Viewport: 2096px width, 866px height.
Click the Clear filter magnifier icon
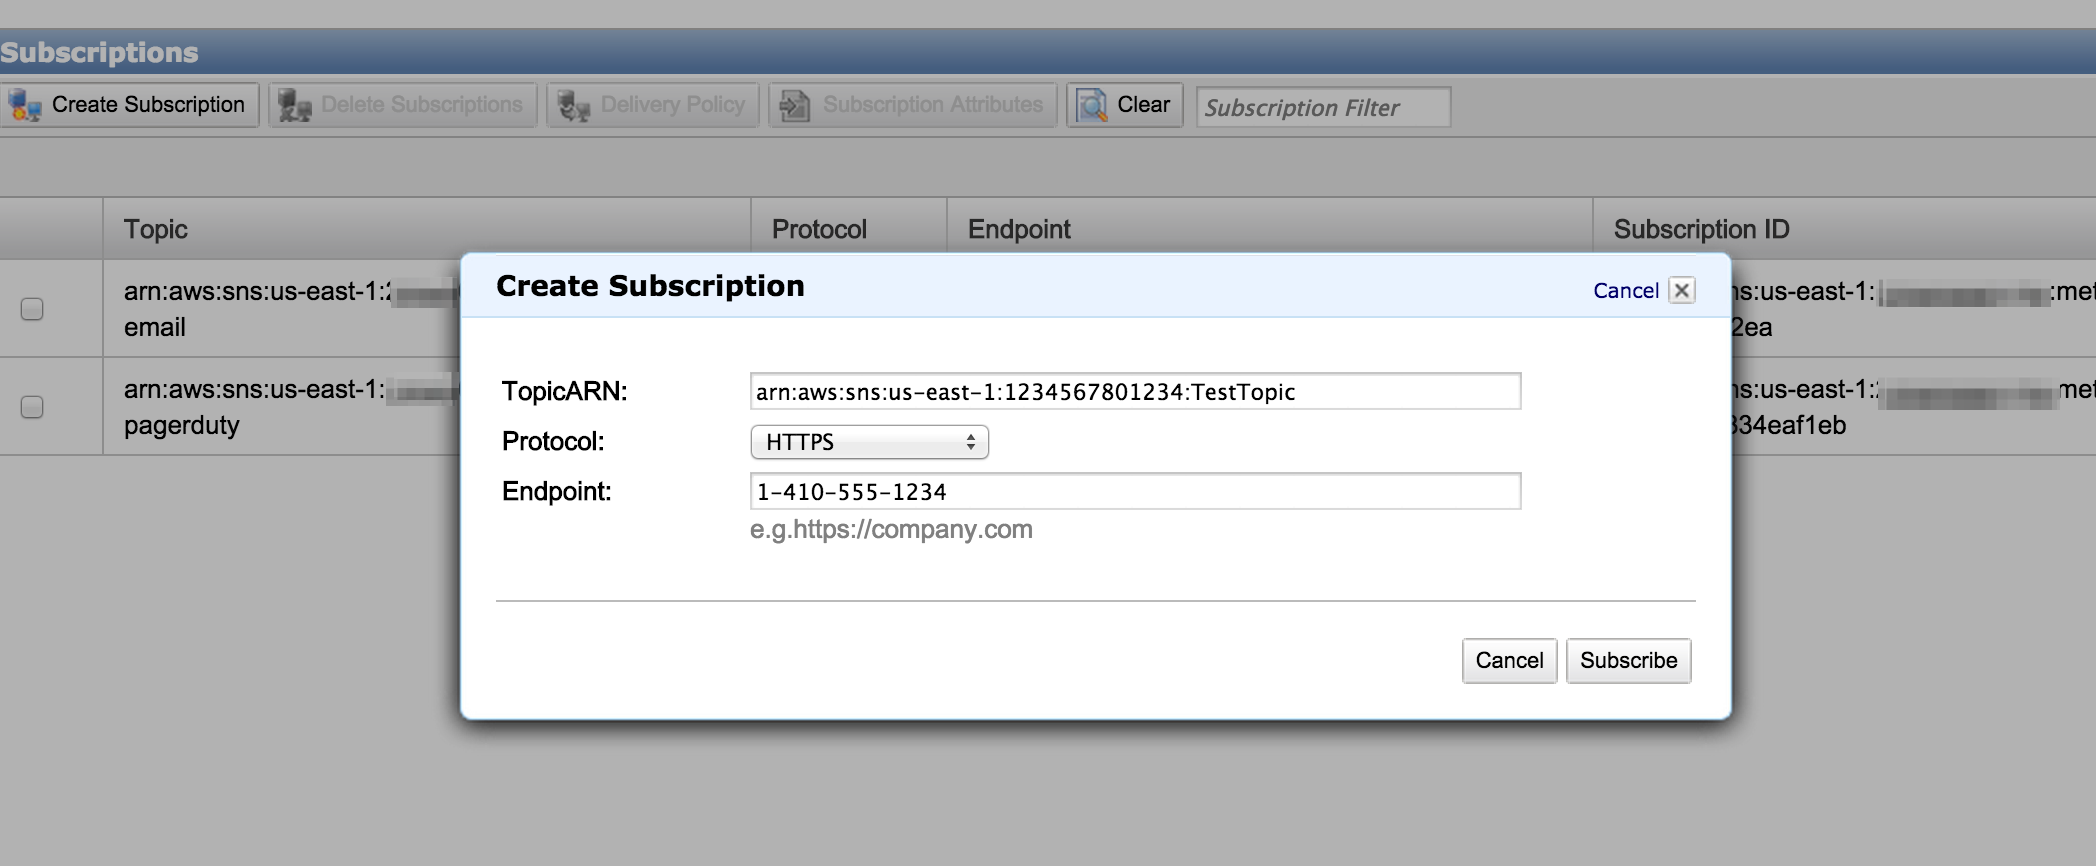coord(1091,105)
